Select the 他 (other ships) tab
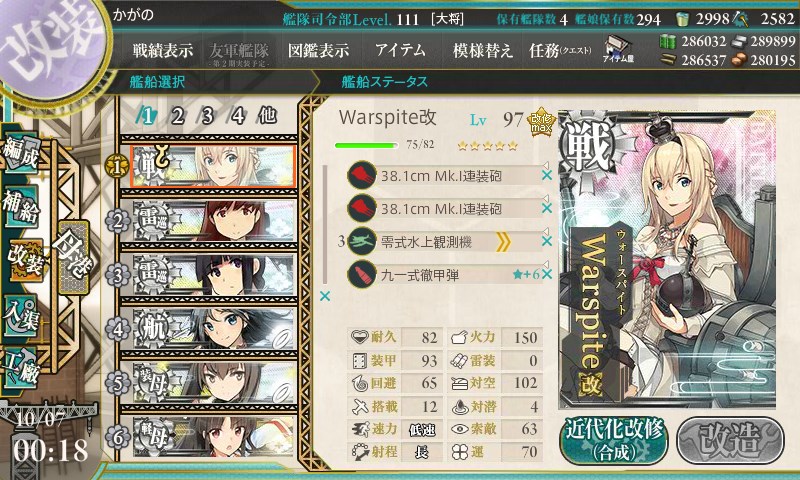Viewport: 800px width, 480px height. coord(267,116)
